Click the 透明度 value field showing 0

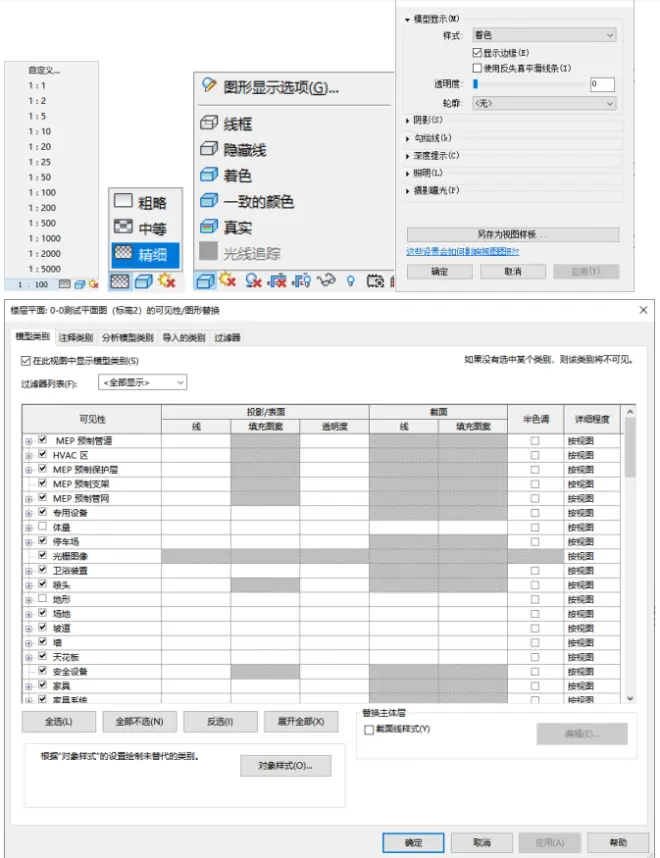602,84
